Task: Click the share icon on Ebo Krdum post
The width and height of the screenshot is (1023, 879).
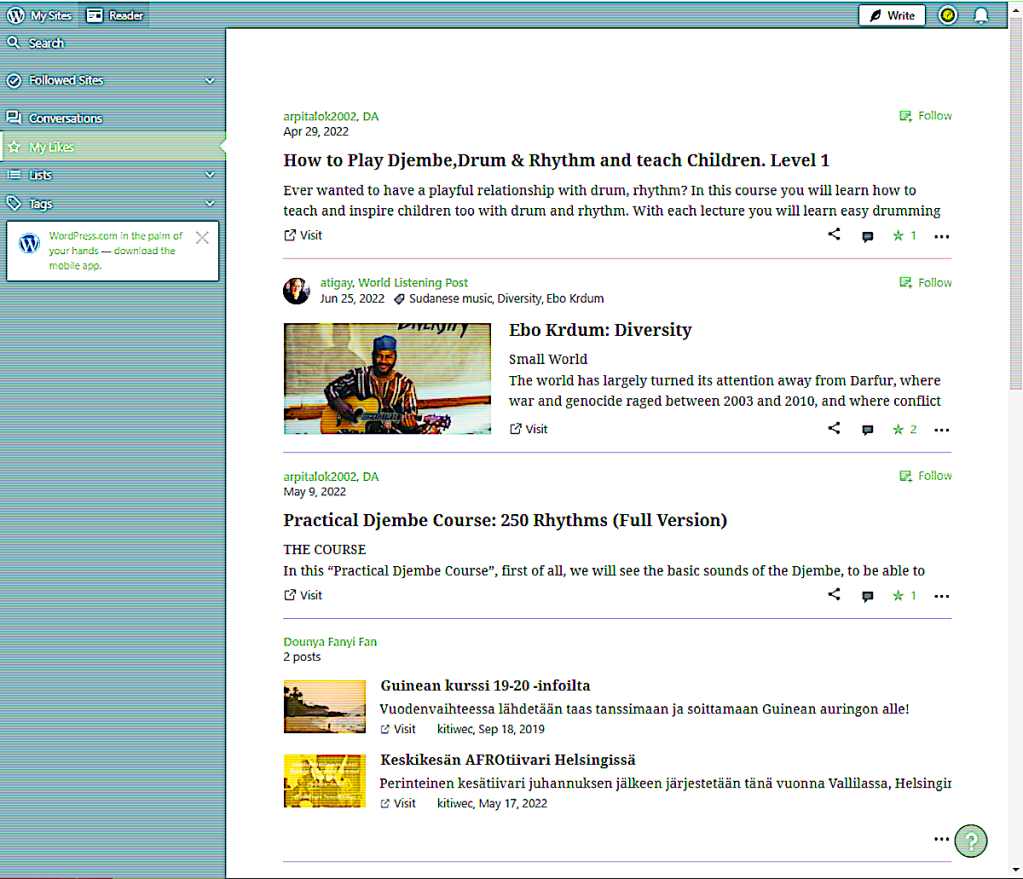Action: click(834, 429)
